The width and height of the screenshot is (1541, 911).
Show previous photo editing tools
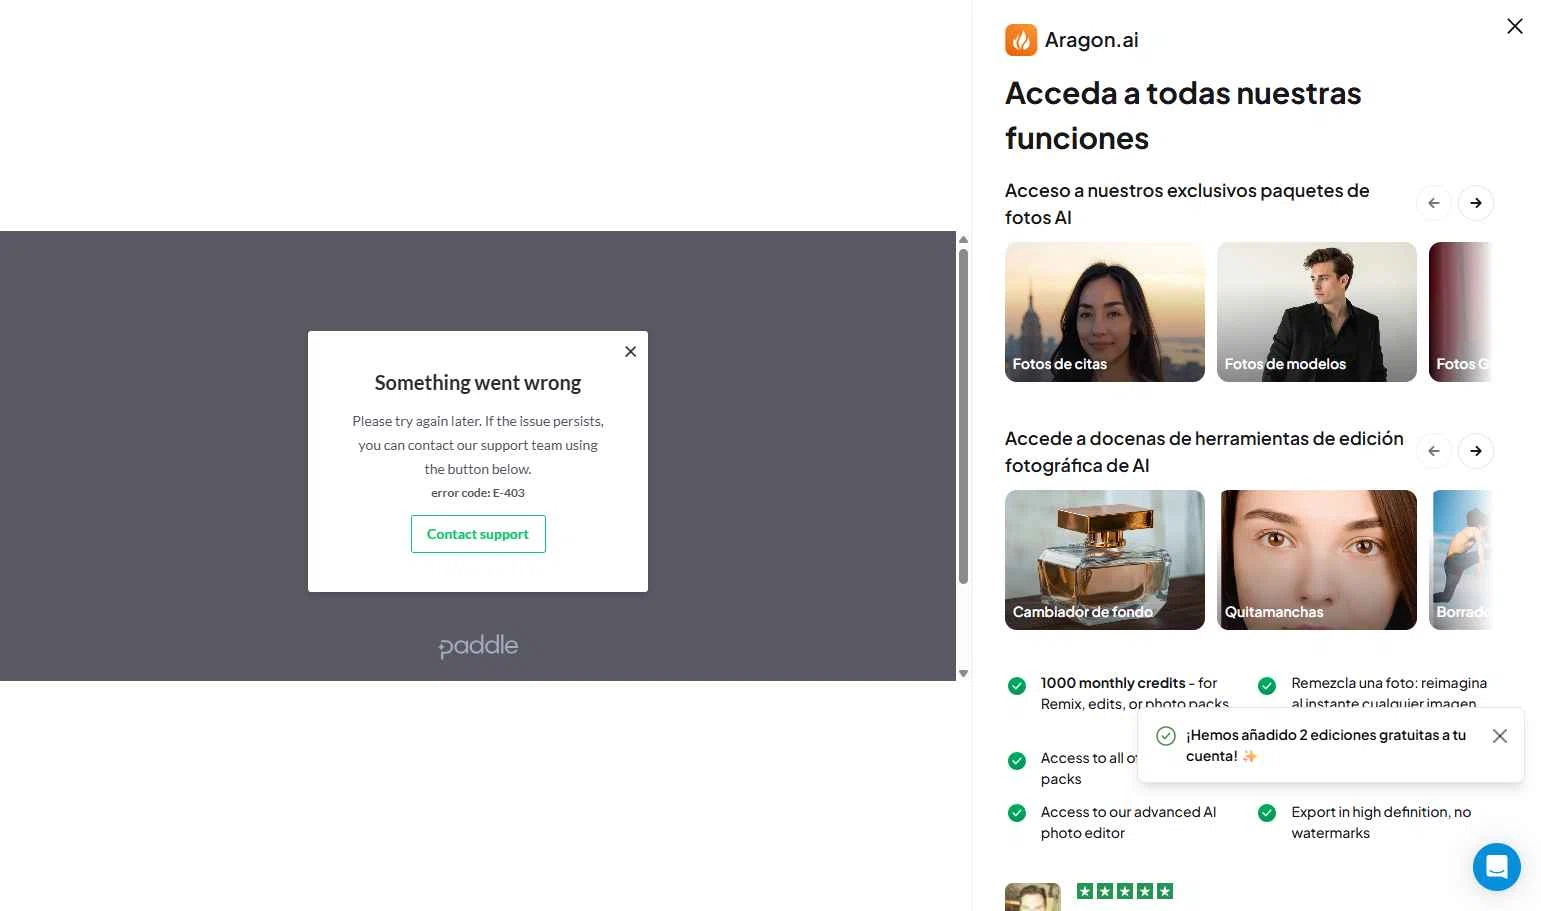pyautogui.click(x=1434, y=451)
